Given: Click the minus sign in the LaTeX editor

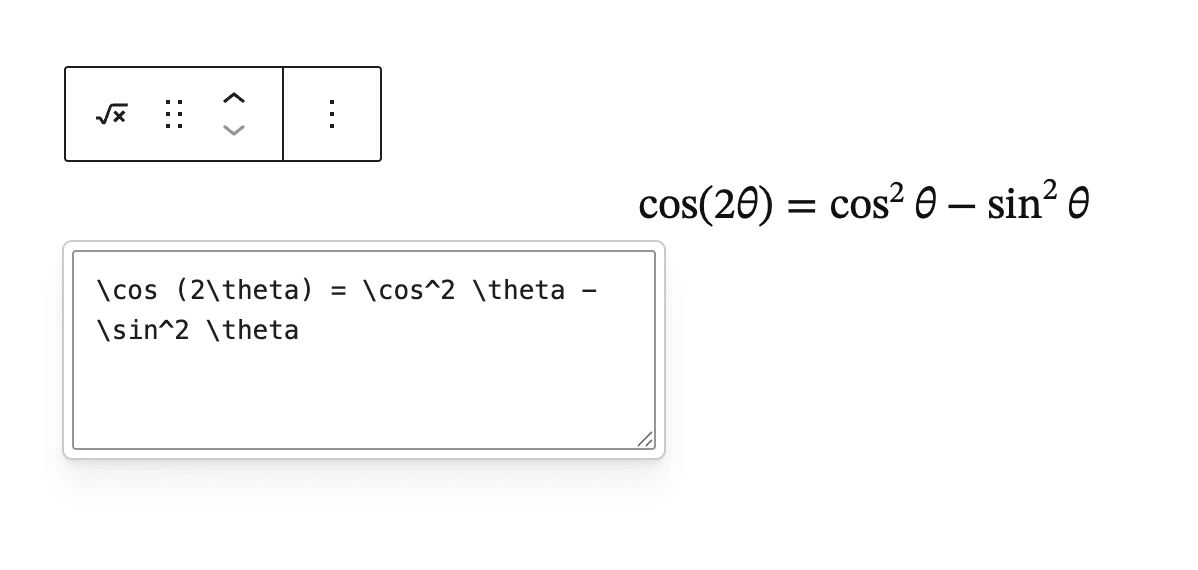Looking at the screenshot, I should (589, 291).
